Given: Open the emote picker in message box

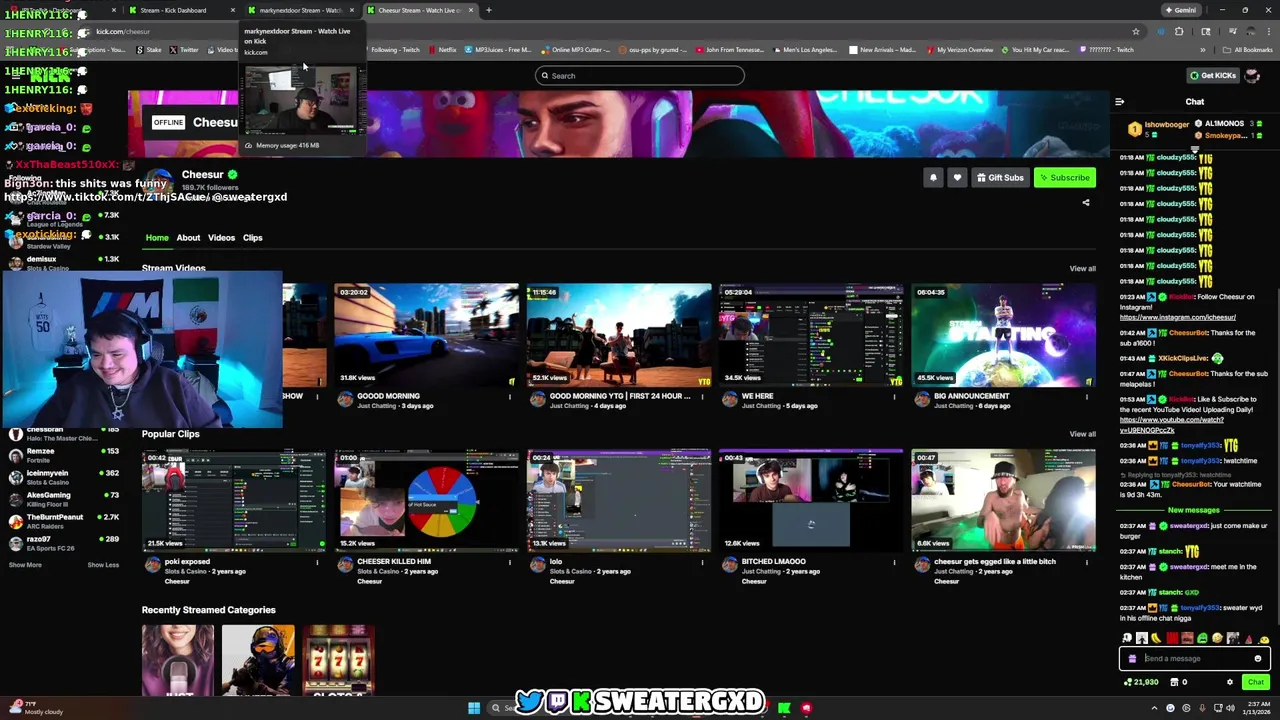Looking at the screenshot, I should (x=1258, y=659).
